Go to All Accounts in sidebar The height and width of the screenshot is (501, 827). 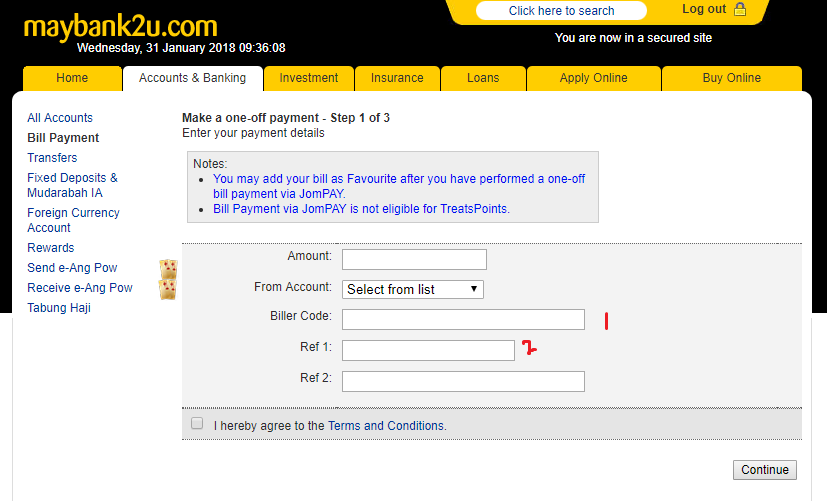[60, 118]
